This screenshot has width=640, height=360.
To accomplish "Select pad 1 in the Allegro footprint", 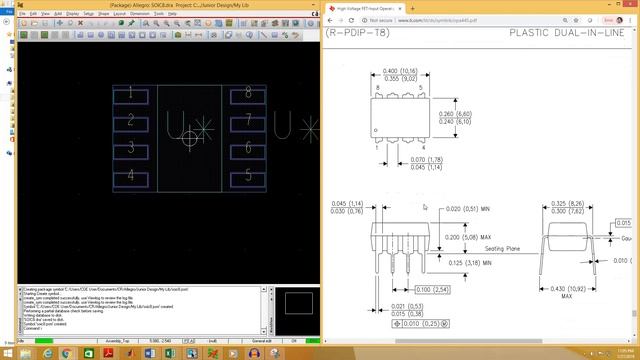I will click(131, 97).
